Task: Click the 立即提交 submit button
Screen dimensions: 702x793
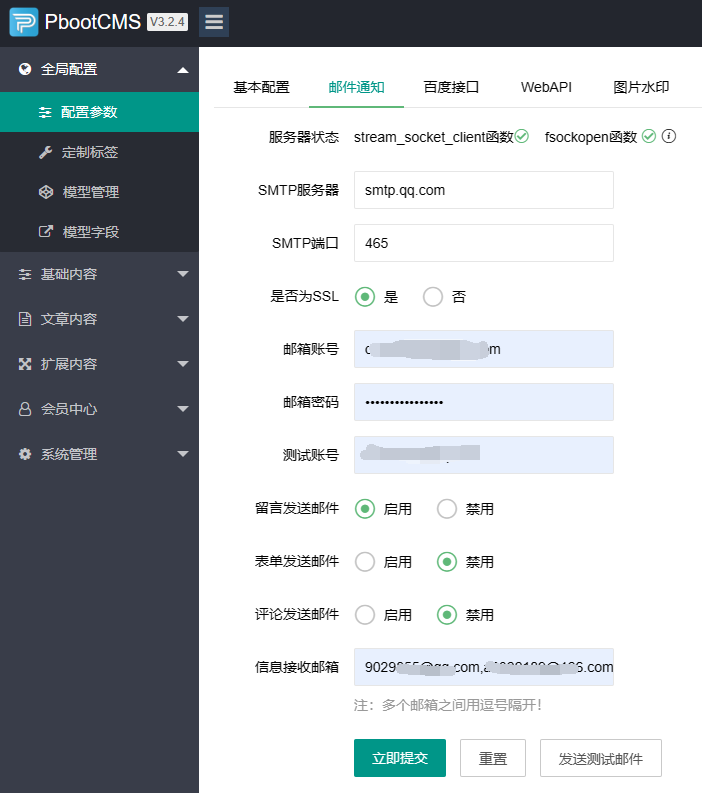Action: pos(400,758)
